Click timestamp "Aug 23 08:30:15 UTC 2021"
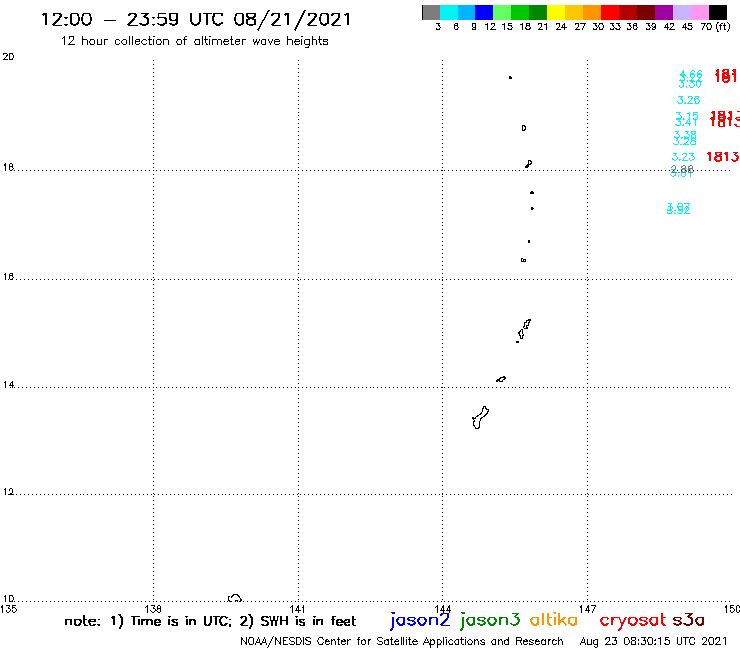740x650 pixels. [x=654, y=641]
